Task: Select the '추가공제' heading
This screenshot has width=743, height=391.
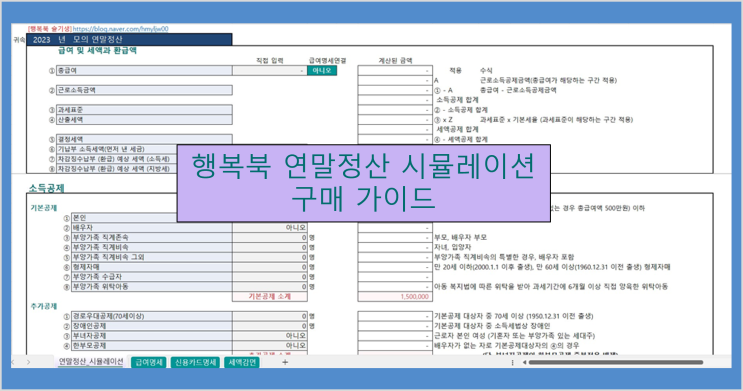Action: 44,306
